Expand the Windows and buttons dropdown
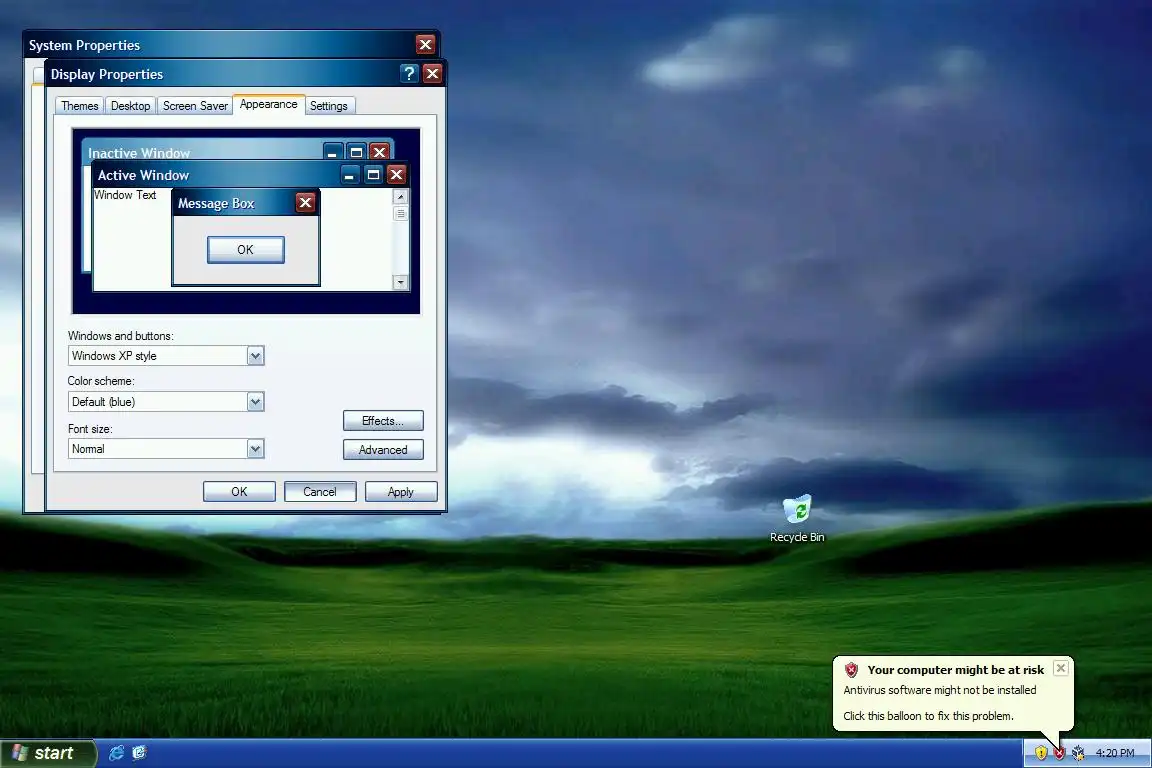 click(255, 356)
